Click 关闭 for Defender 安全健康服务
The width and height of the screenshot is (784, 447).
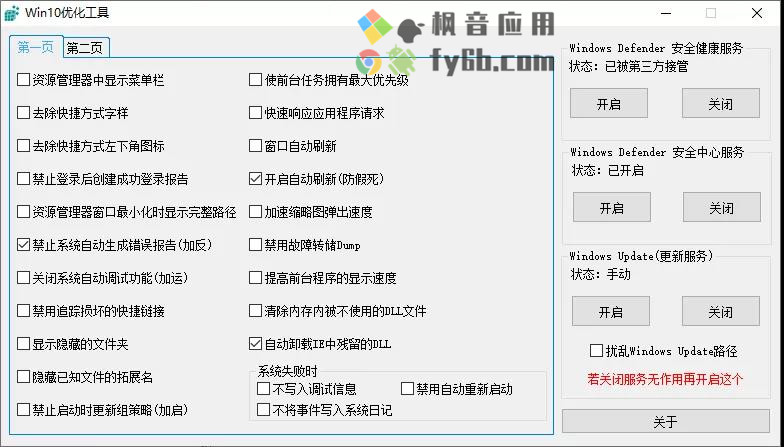(x=720, y=104)
